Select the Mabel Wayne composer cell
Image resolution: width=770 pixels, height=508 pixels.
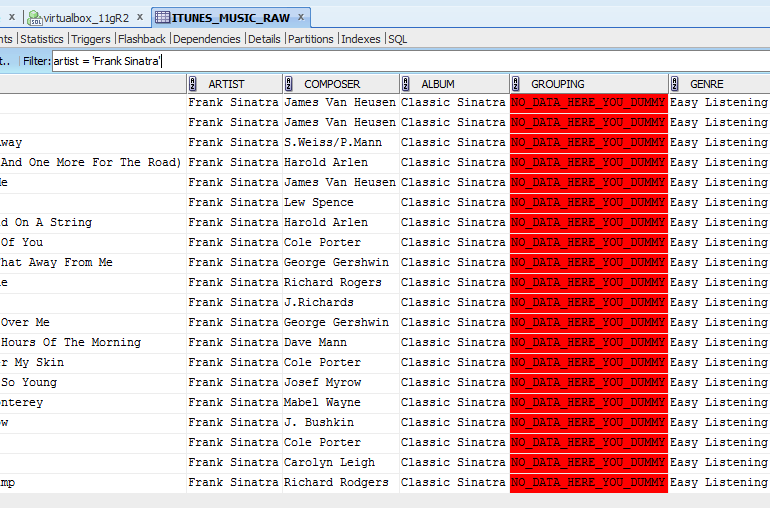pos(341,402)
